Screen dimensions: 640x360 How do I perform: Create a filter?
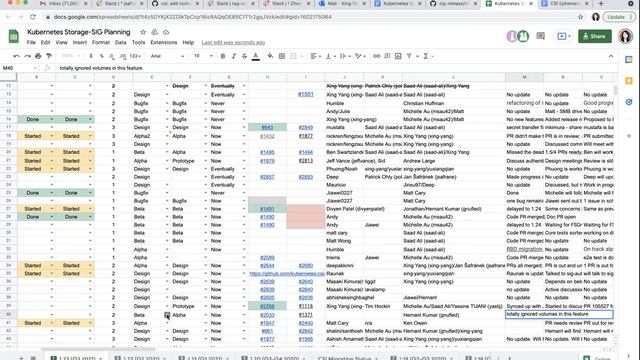pos(409,56)
